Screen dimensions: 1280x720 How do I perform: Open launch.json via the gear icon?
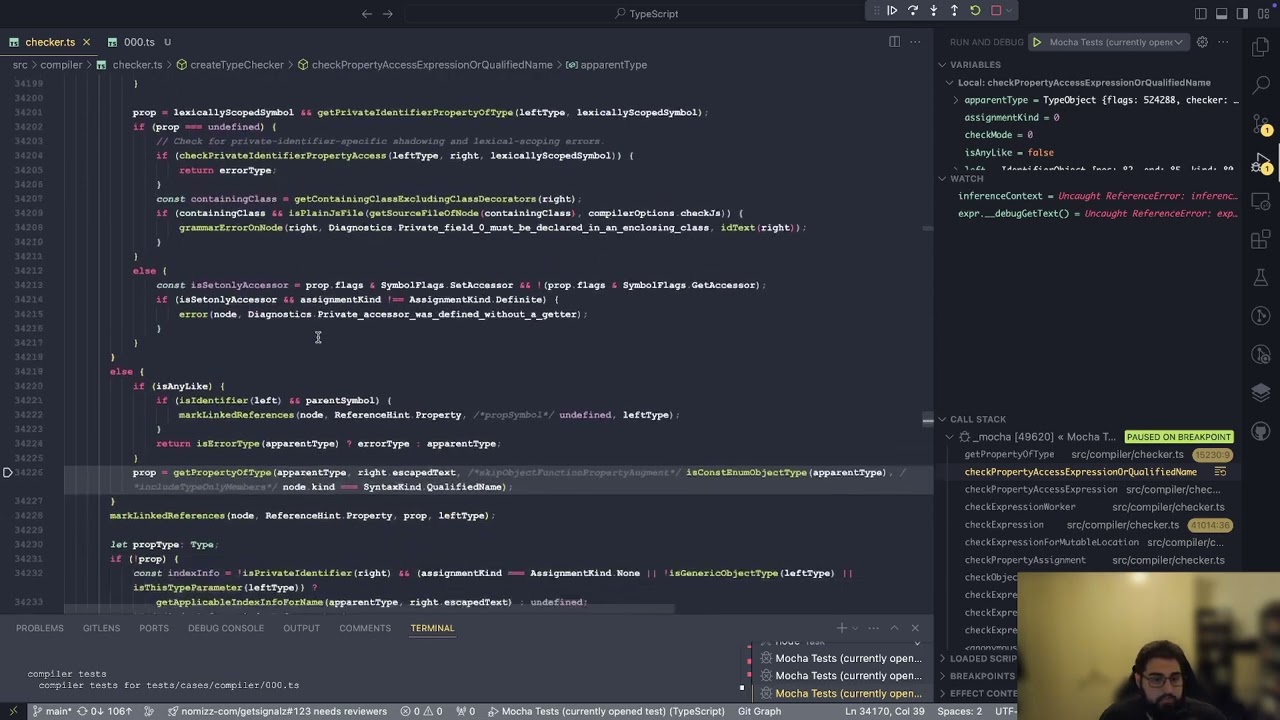click(x=1202, y=42)
